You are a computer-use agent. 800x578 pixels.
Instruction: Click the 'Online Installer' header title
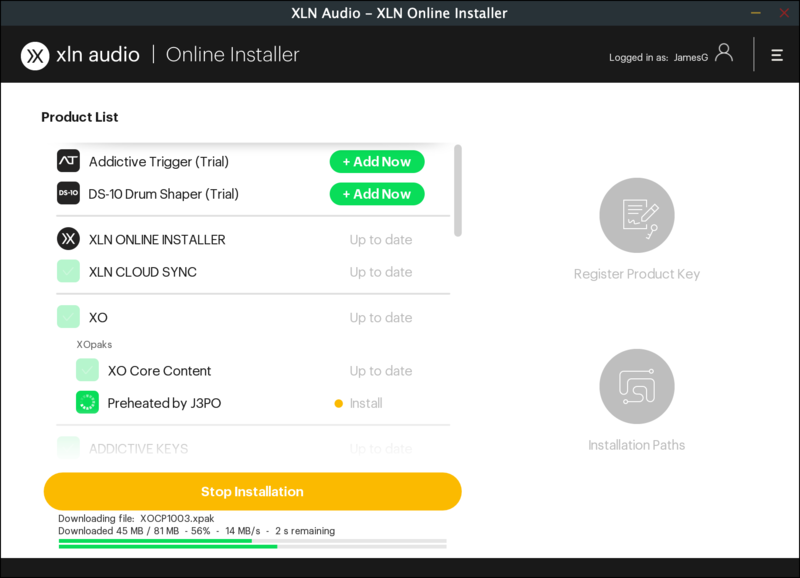click(x=233, y=55)
